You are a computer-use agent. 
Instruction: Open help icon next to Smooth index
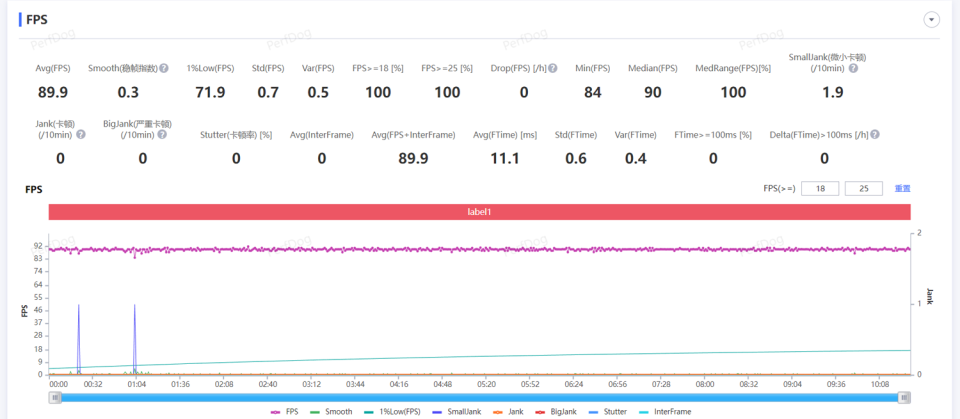(164, 69)
